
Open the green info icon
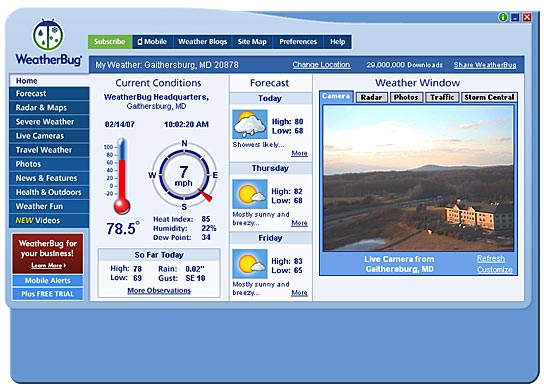[x=503, y=17]
